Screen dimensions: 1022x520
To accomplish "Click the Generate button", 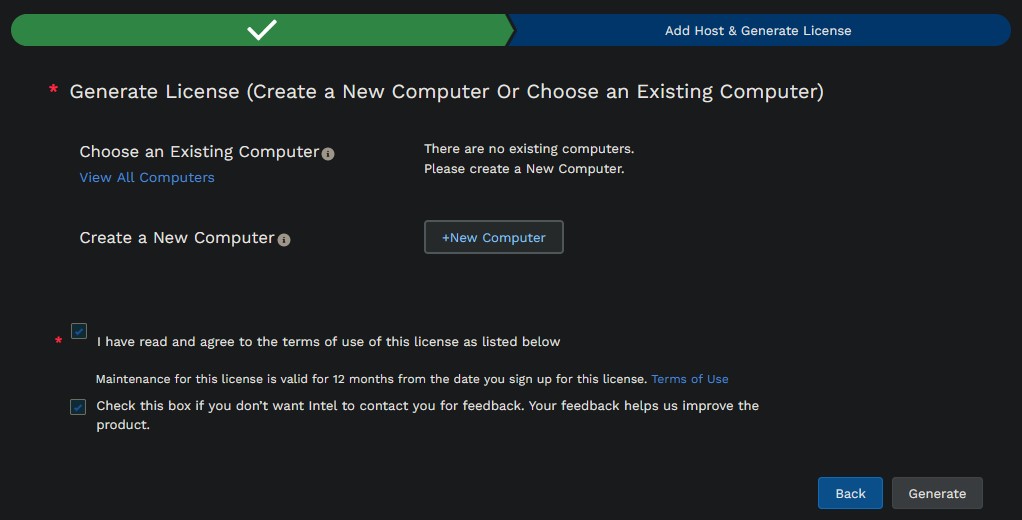I will pyautogui.click(x=937, y=493).
